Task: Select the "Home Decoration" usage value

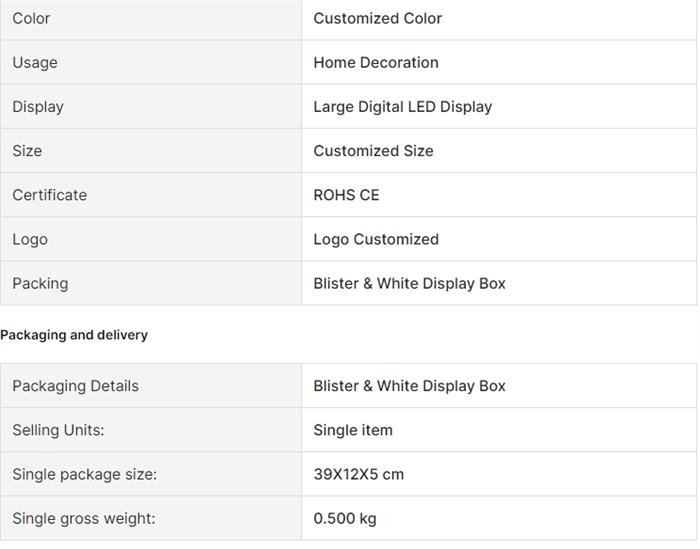Action: click(375, 62)
